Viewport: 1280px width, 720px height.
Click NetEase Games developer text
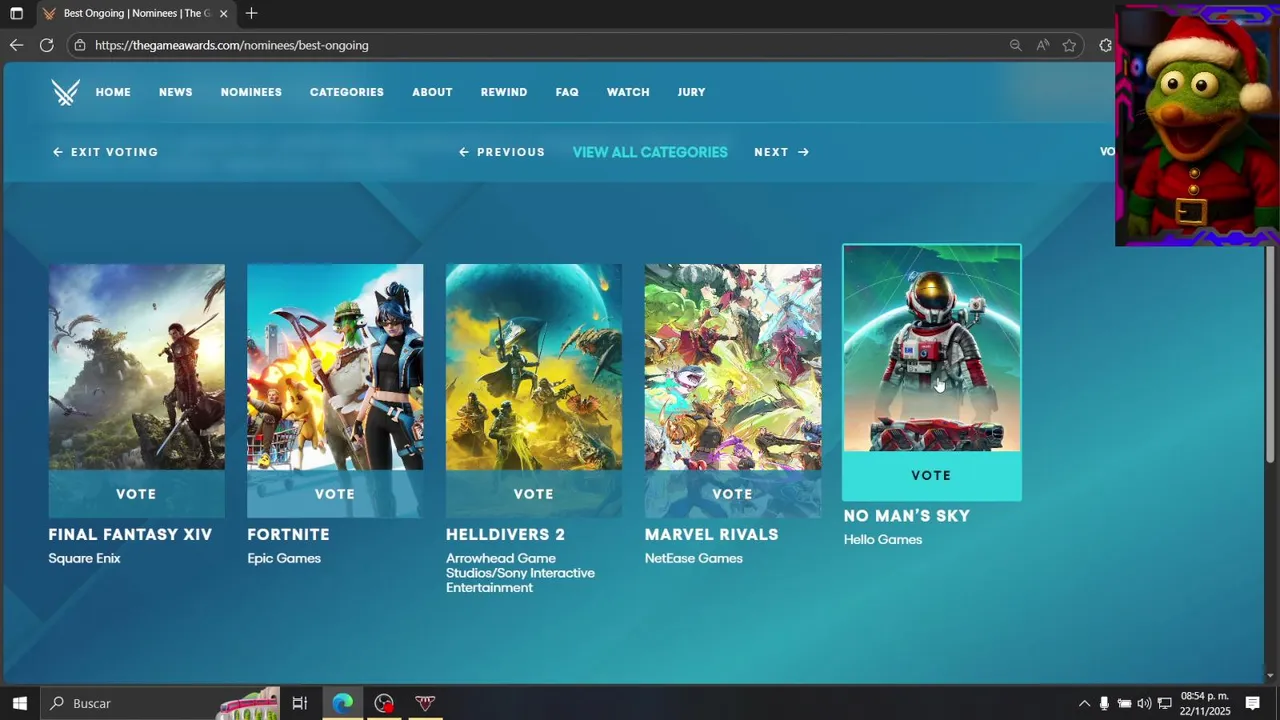coord(694,558)
